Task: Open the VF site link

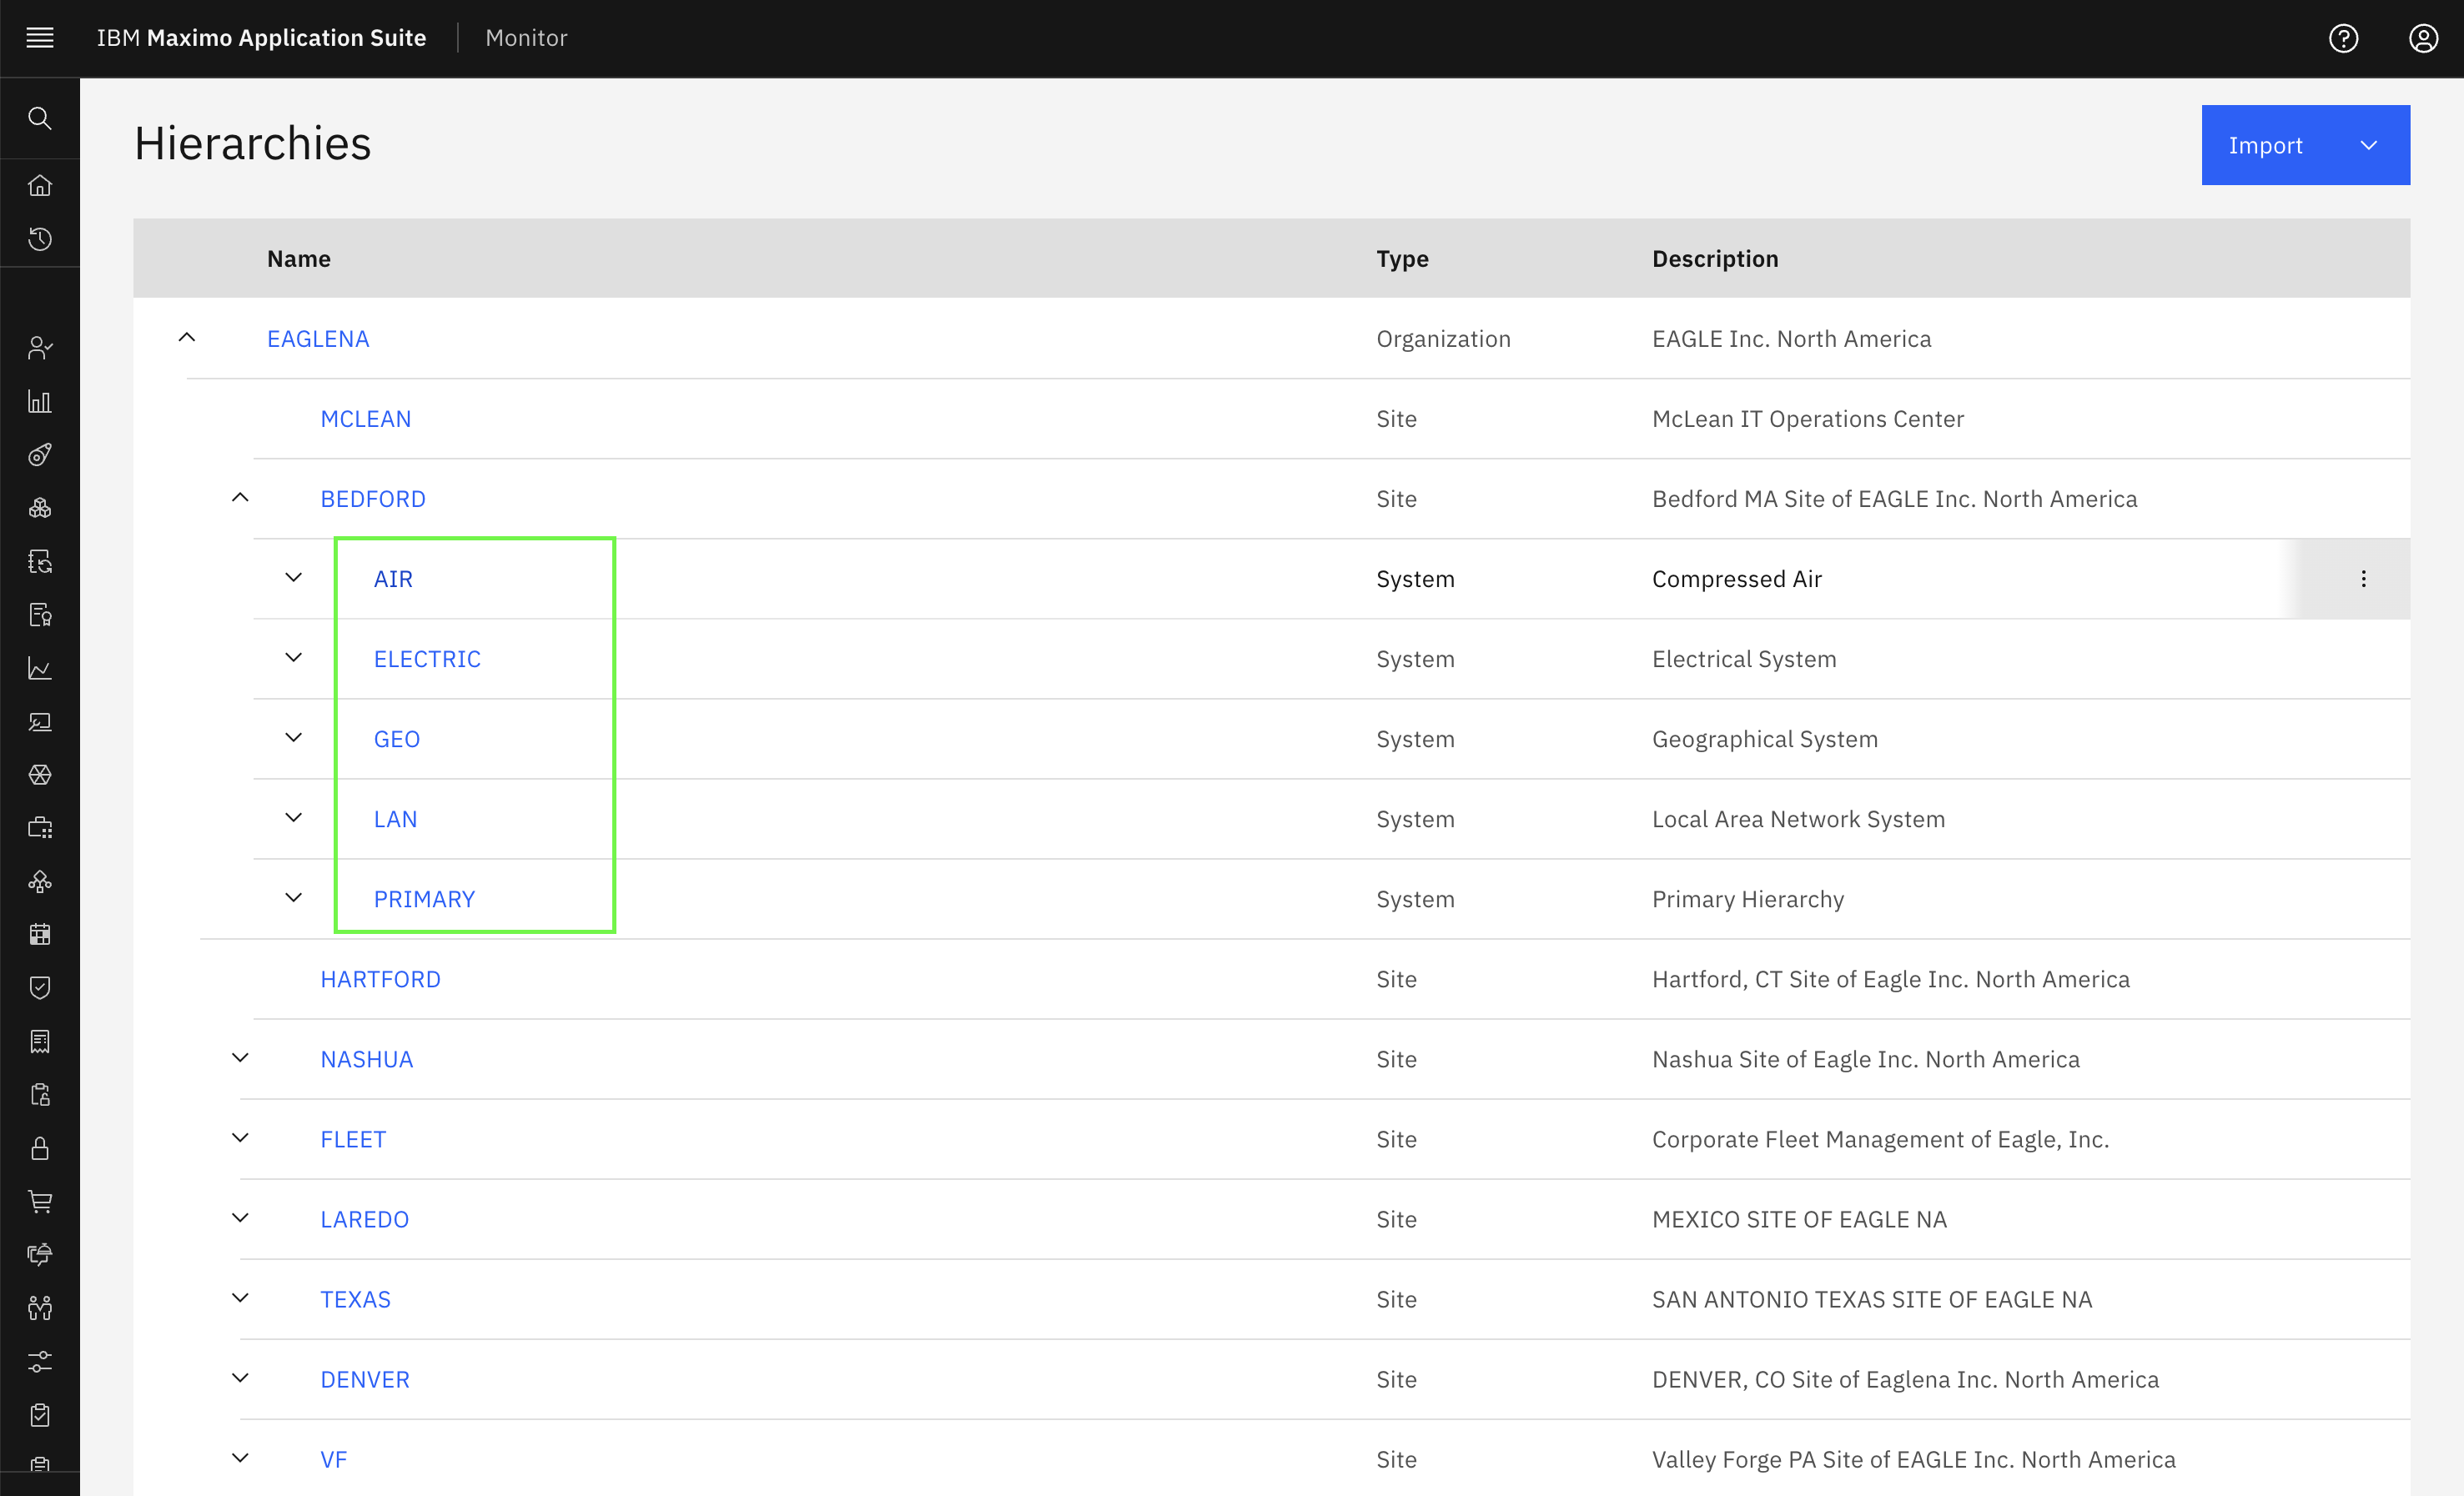Action: 333,1459
